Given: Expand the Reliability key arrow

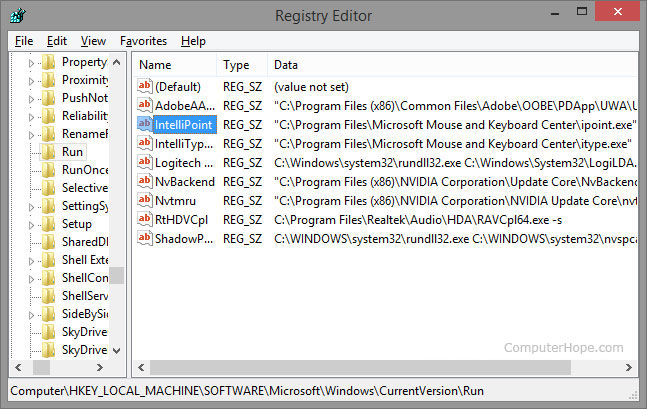Looking at the screenshot, I should pos(32,116).
